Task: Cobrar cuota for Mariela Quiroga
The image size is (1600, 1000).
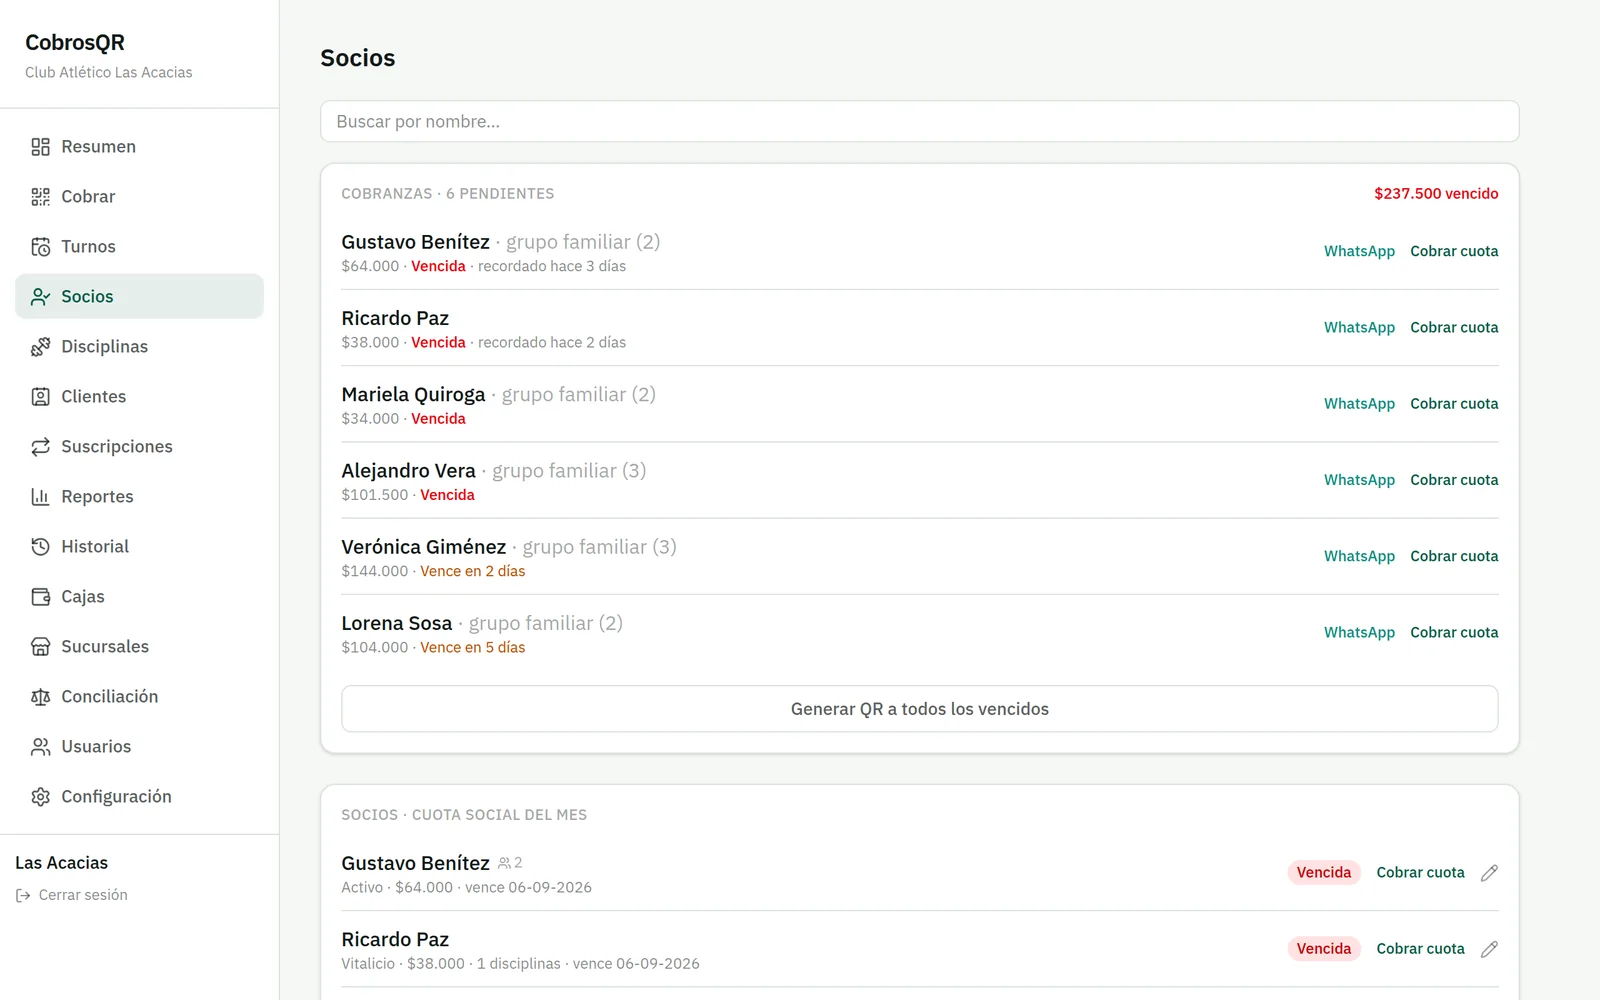Action: tap(1454, 404)
